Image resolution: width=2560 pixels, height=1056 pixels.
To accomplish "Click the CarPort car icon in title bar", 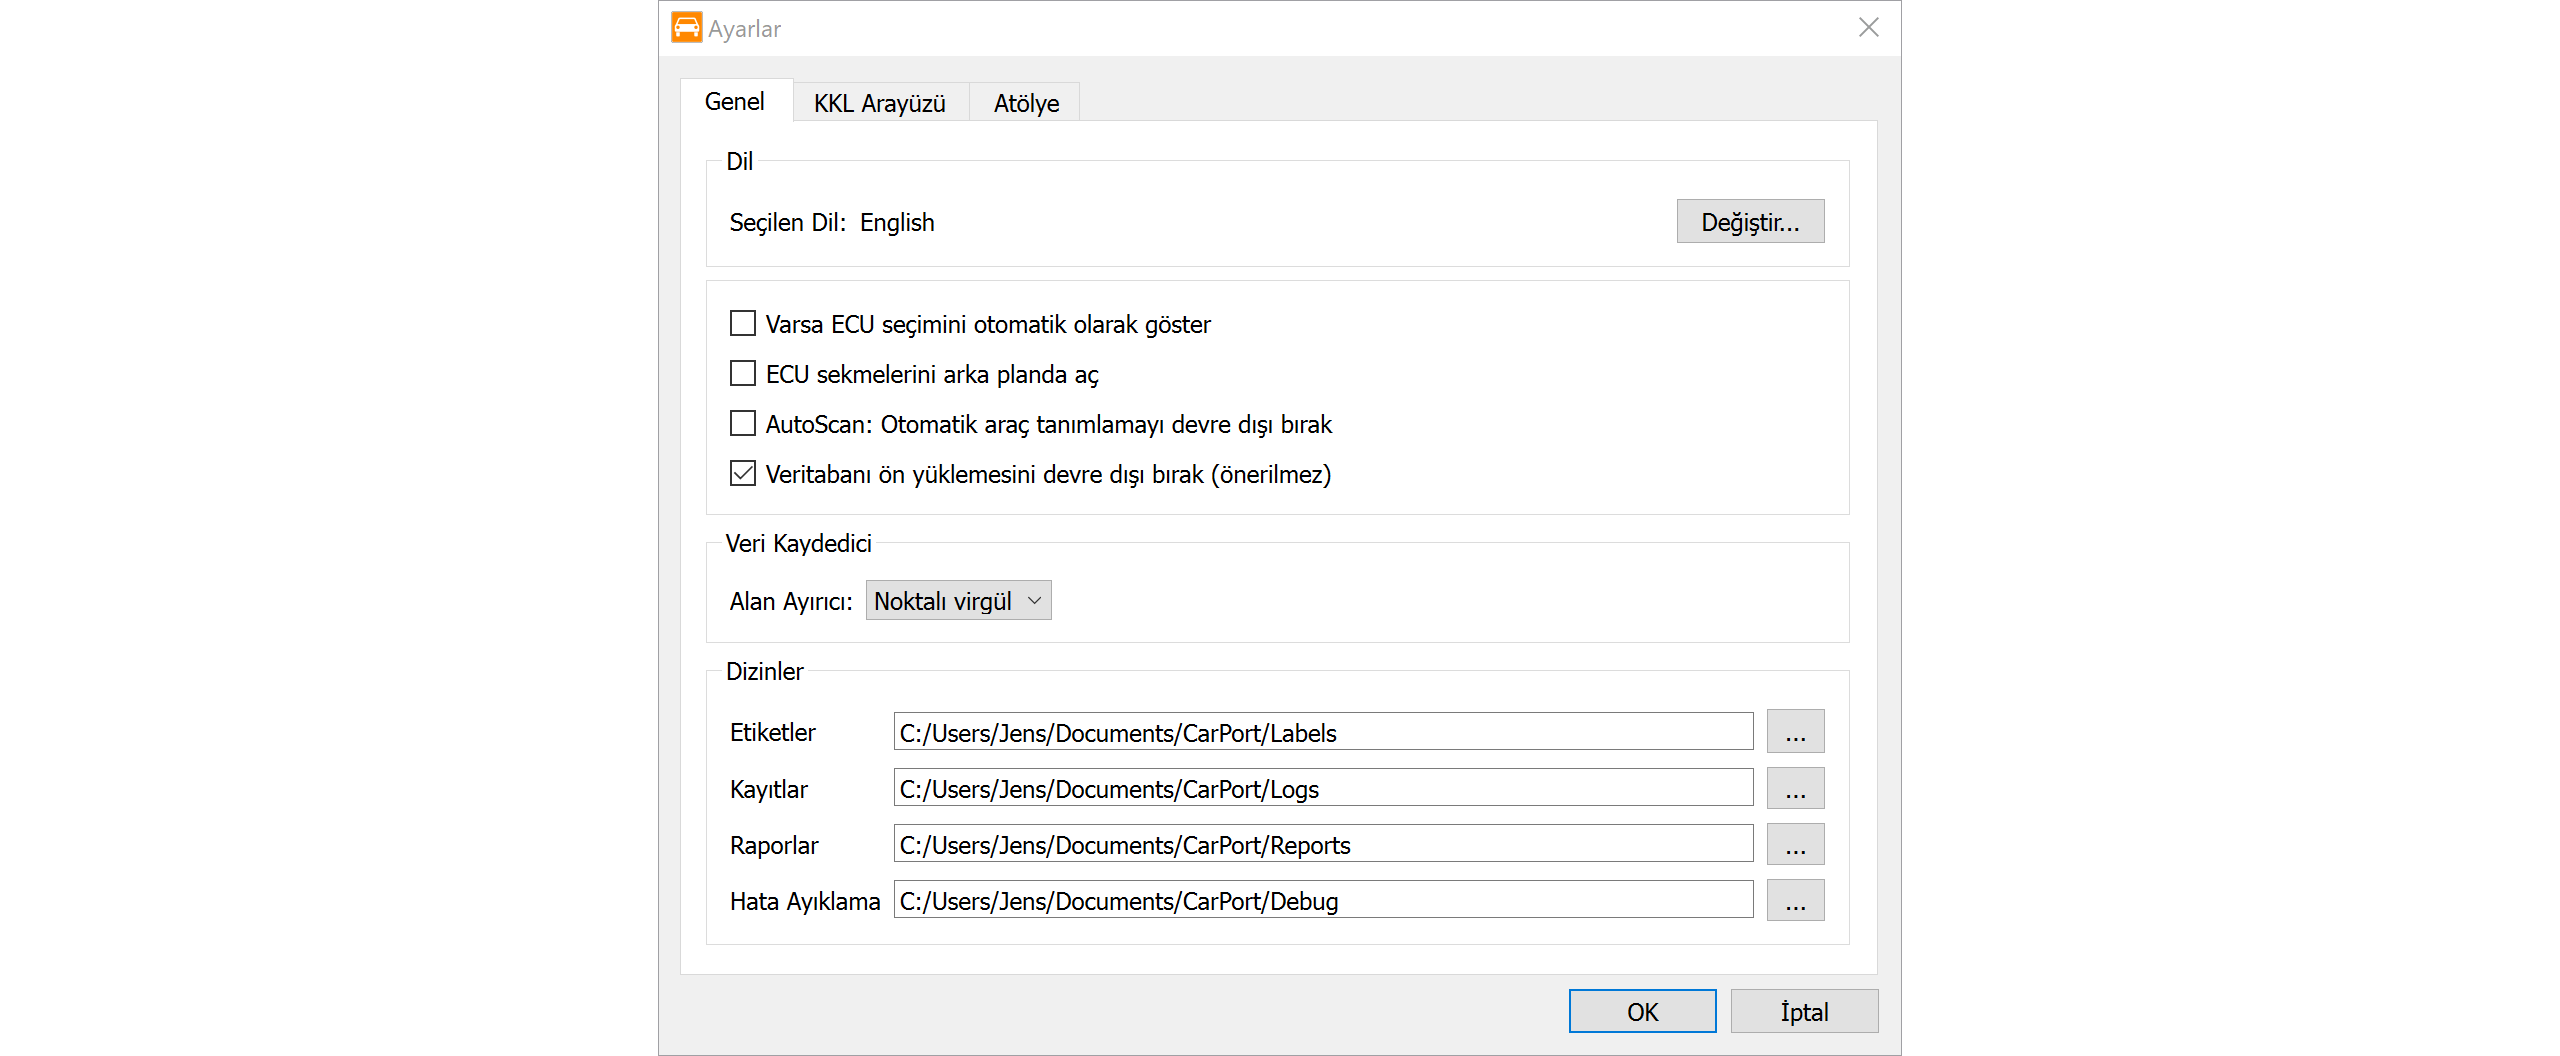I will [x=686, y=28].
